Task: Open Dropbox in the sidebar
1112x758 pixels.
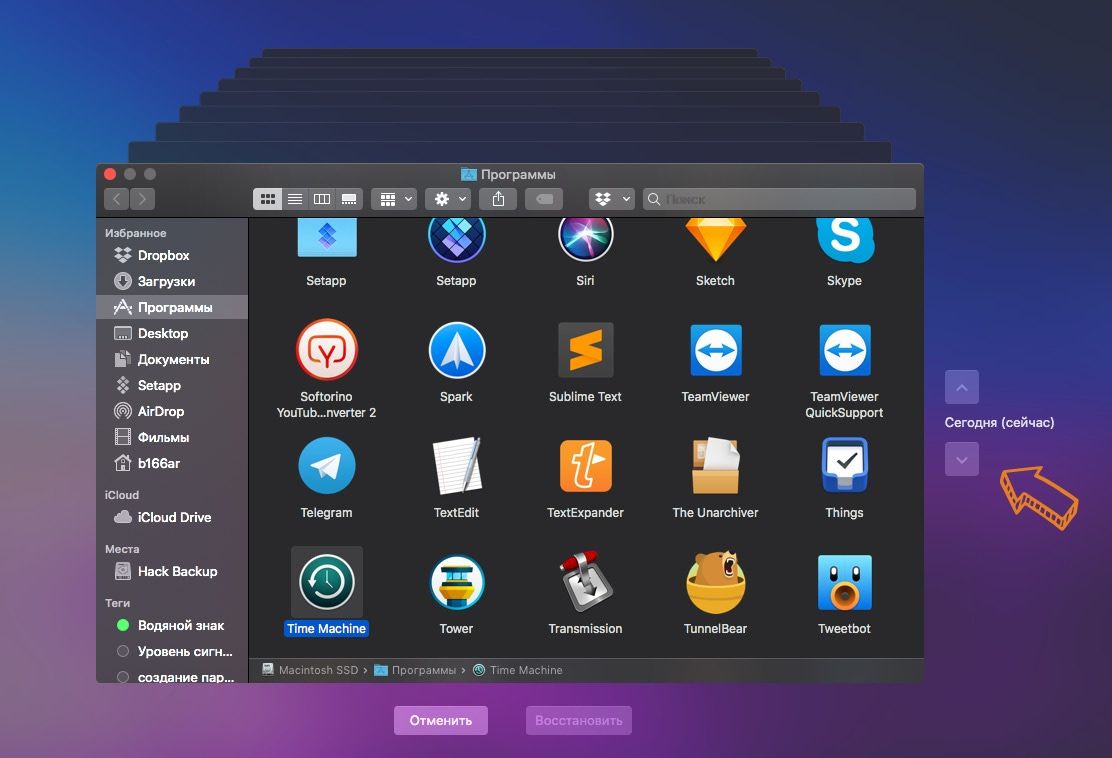Action: pos(172,255)
